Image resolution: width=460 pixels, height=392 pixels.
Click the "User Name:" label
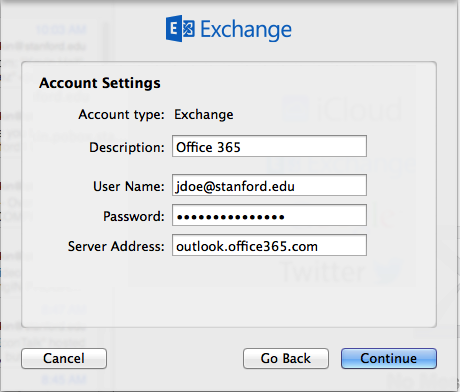coord(129,186)
